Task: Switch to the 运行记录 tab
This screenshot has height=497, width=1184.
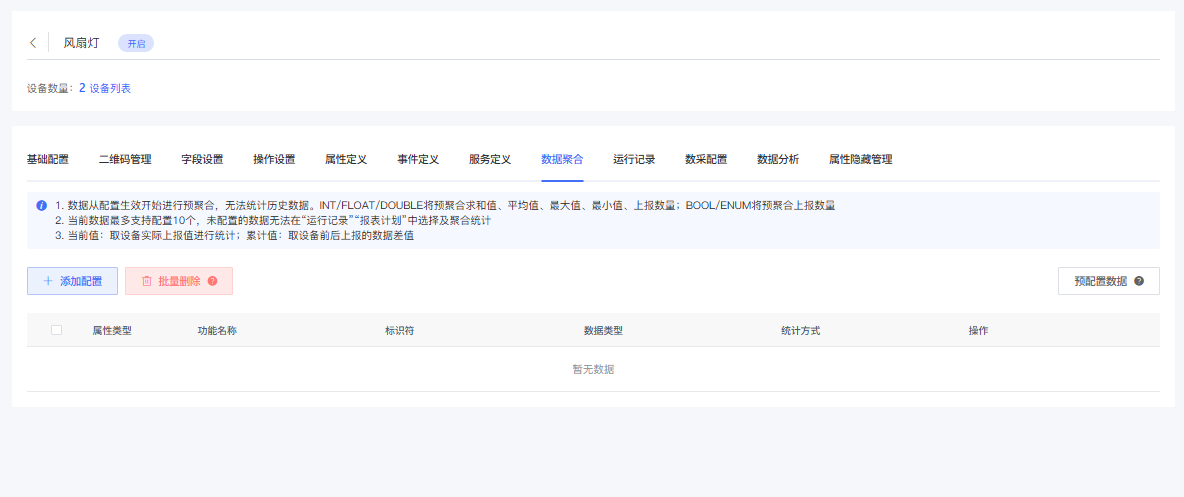Action: (634, 159)
